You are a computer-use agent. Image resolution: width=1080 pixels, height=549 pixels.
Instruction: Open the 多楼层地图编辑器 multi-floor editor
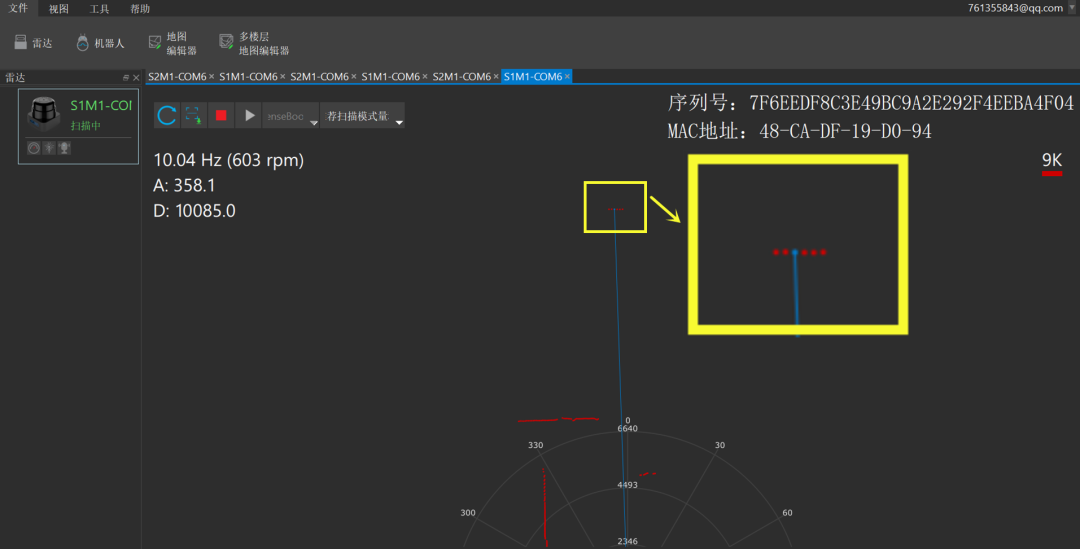click(x=254, y=43)
